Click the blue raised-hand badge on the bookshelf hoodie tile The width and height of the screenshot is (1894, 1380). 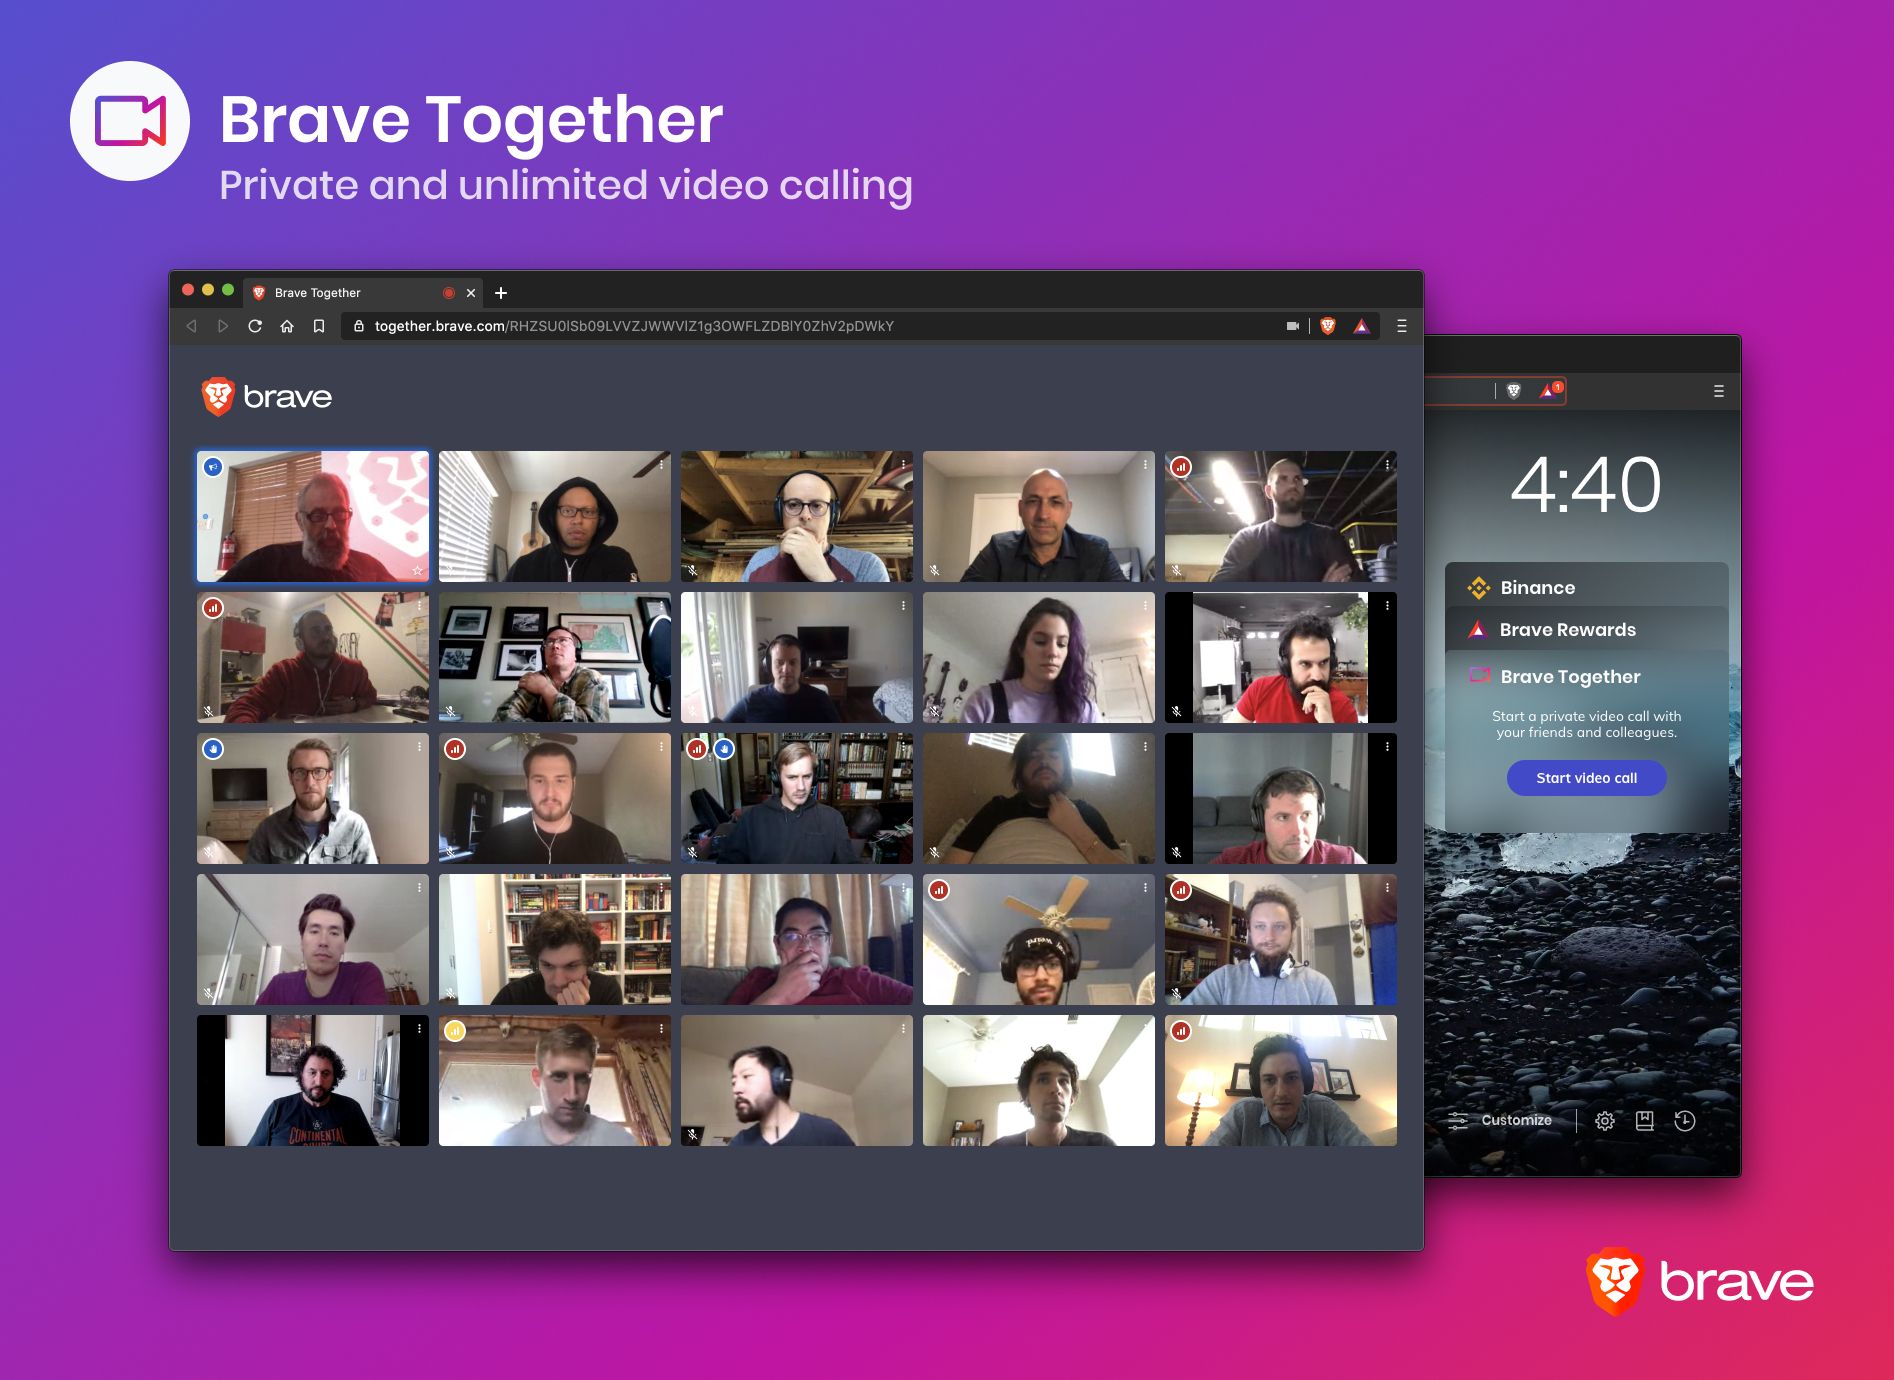pyautogui.click(x=725, y=749)
